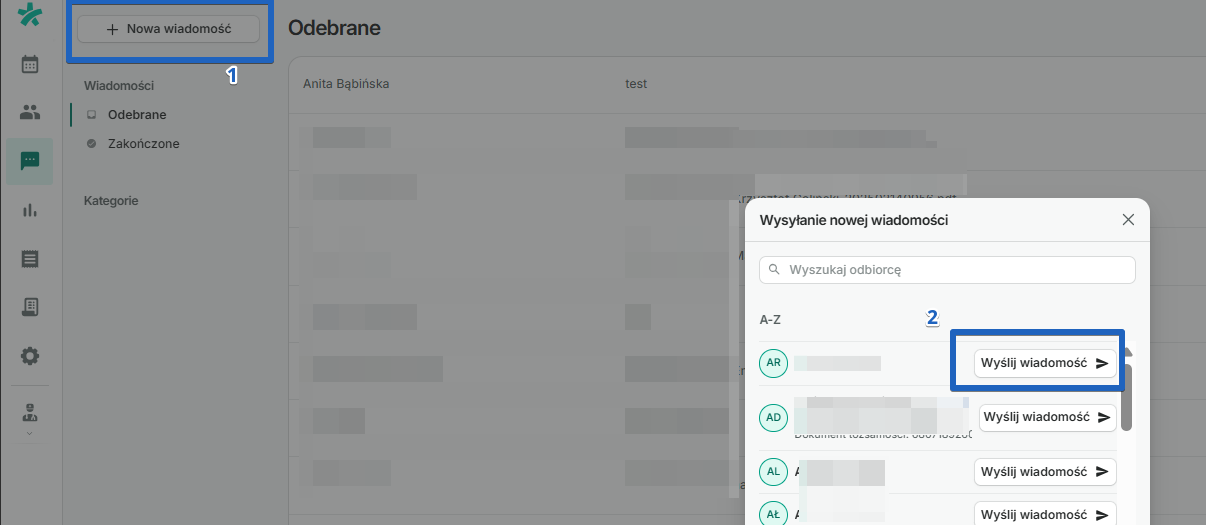Image resolution: width=1206 pixels, height=525 pixels.
Task: Open the message from Anita Bąbińska
Action: click(346, 84)
